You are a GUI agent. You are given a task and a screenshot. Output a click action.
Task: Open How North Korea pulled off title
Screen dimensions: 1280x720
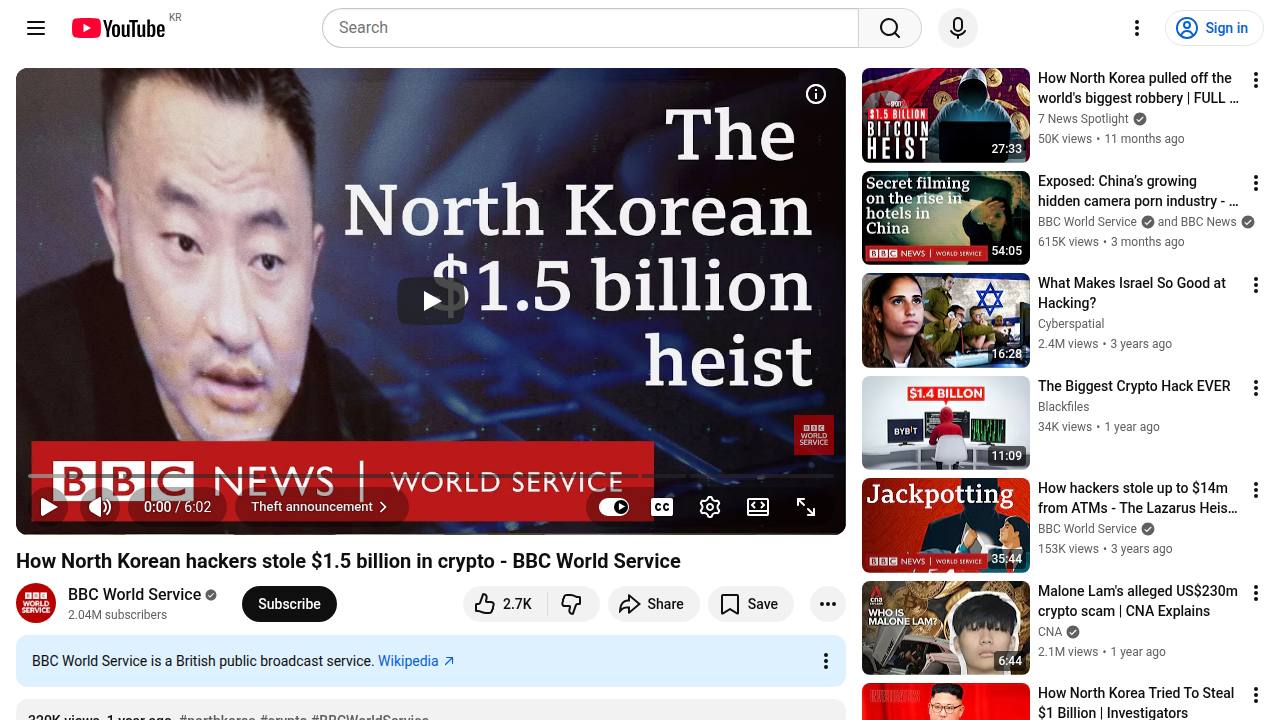[1138, 88]
